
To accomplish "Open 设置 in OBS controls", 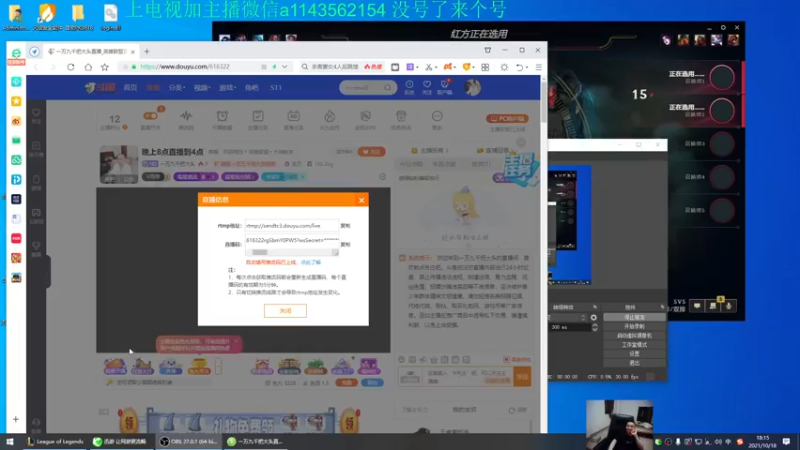I will tap(634, 354).
